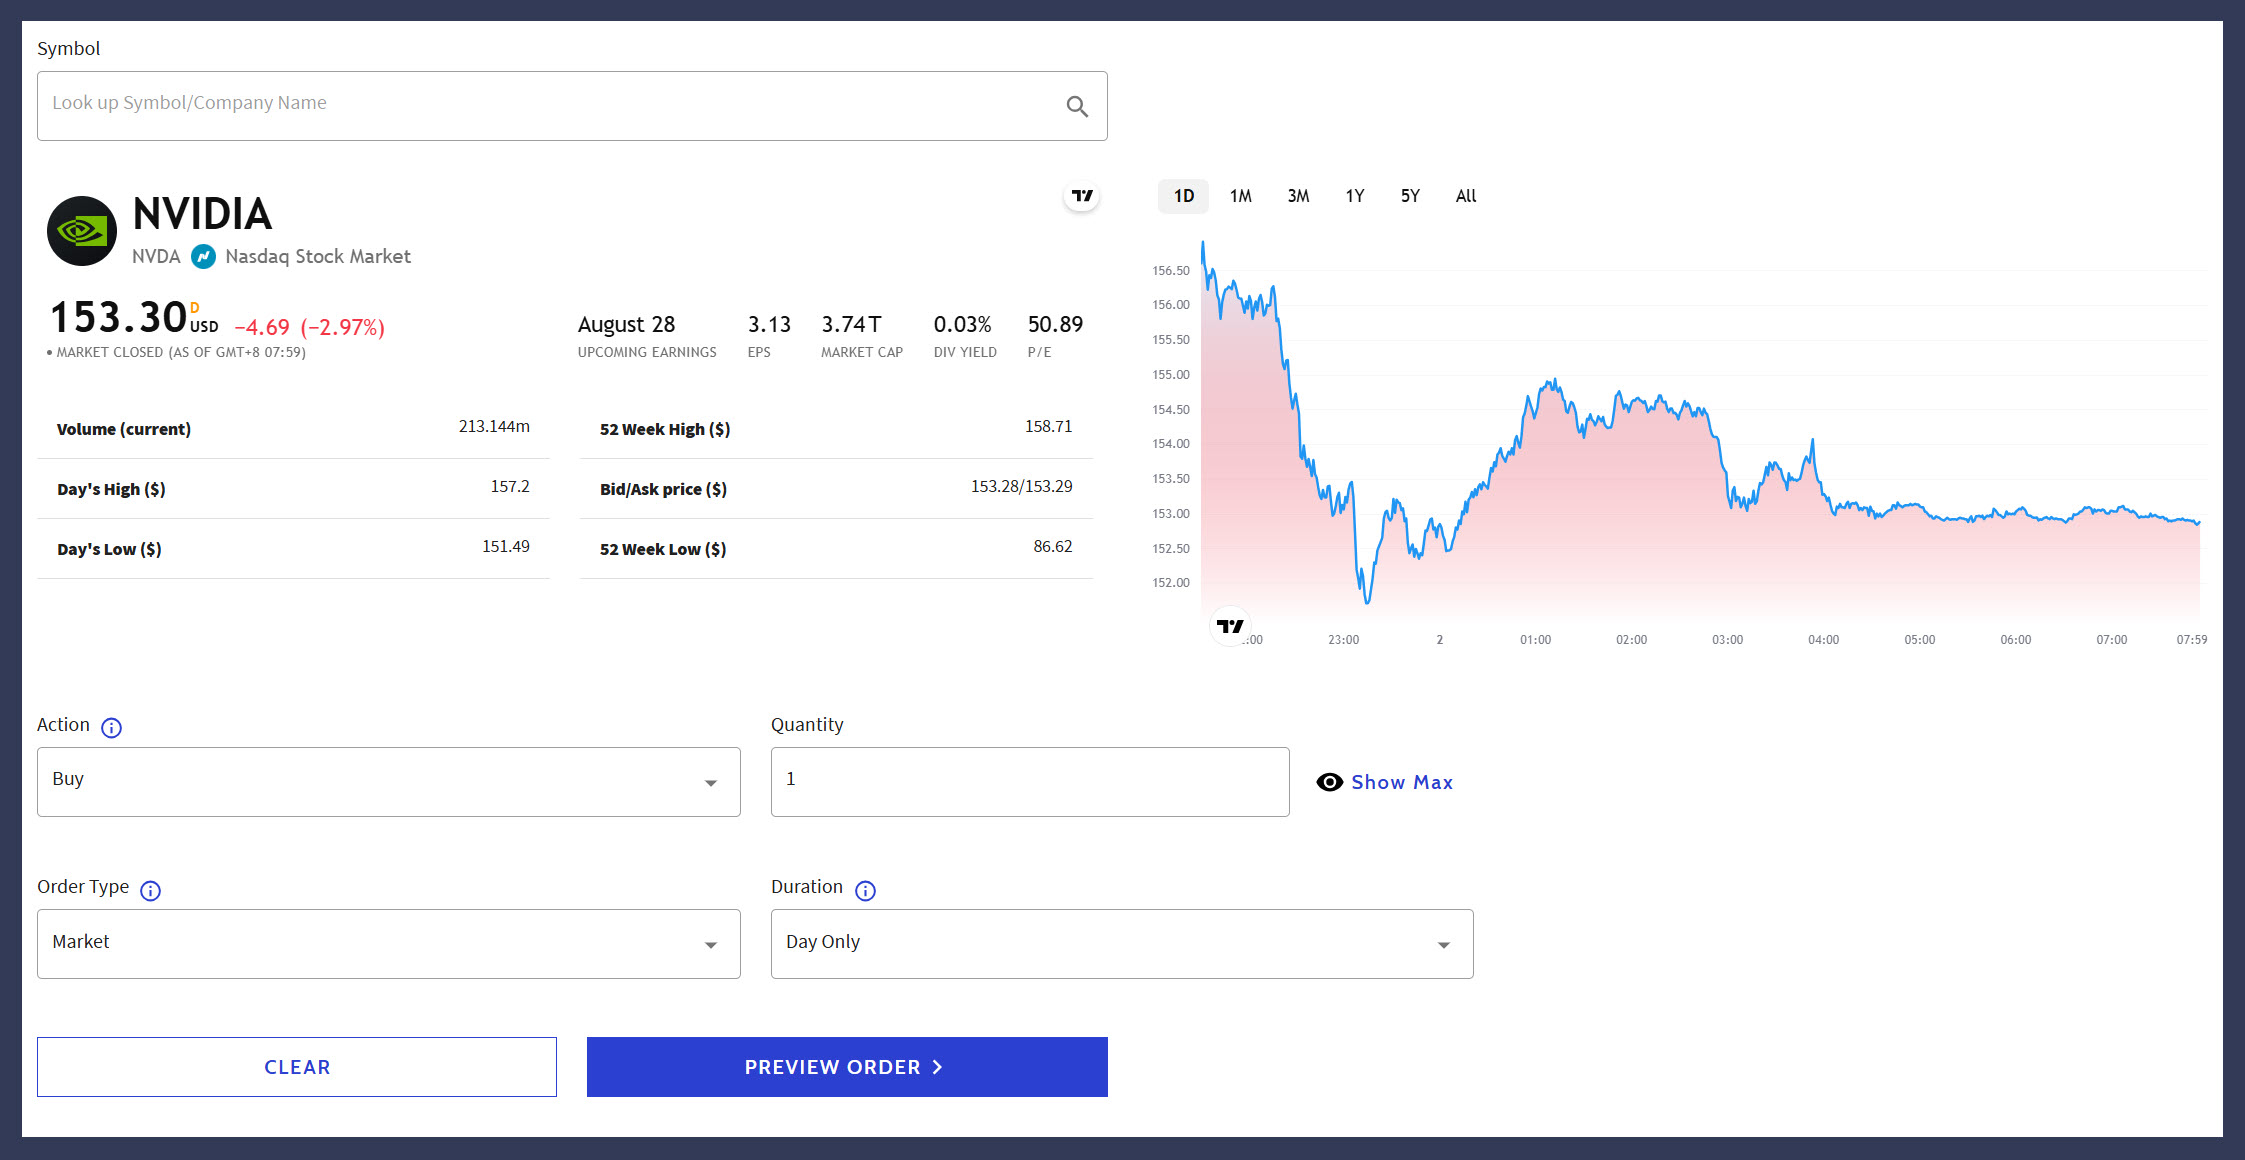Click the search magnifier icon
Viewport: 2245px width, 1160px height.
1077,106
